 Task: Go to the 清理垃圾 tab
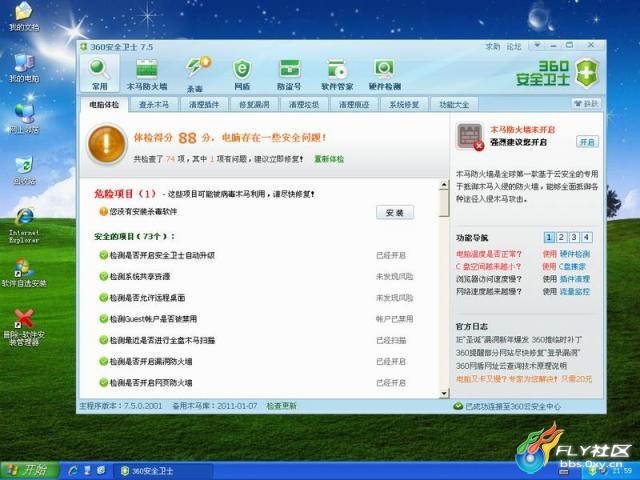[x=304, y=104]
